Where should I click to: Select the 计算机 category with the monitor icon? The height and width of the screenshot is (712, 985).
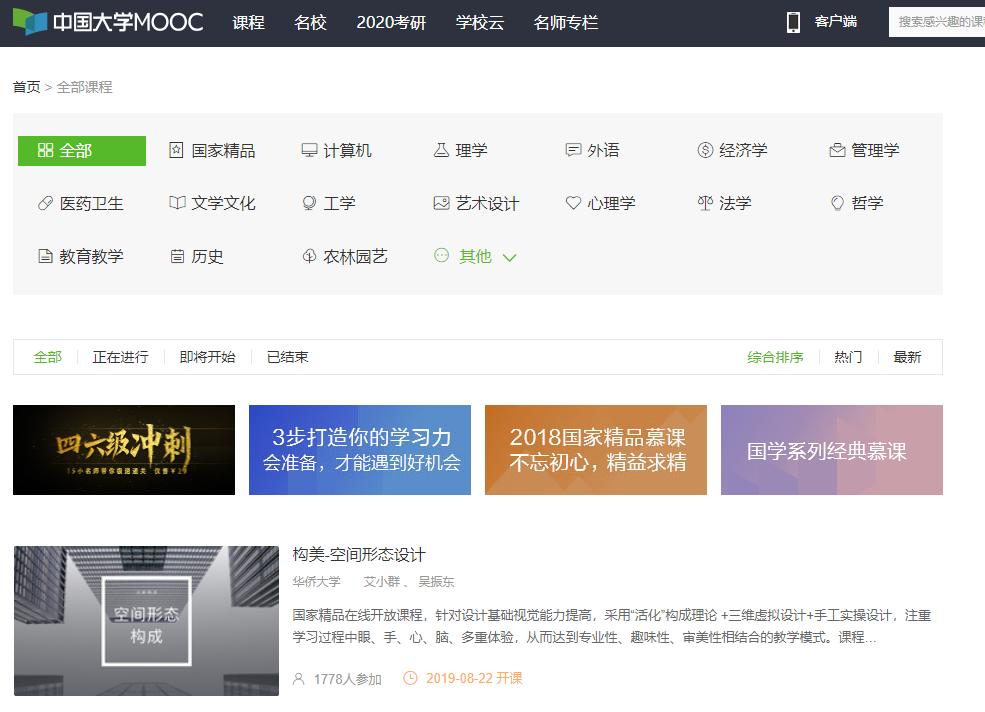(x=307, y=150)
